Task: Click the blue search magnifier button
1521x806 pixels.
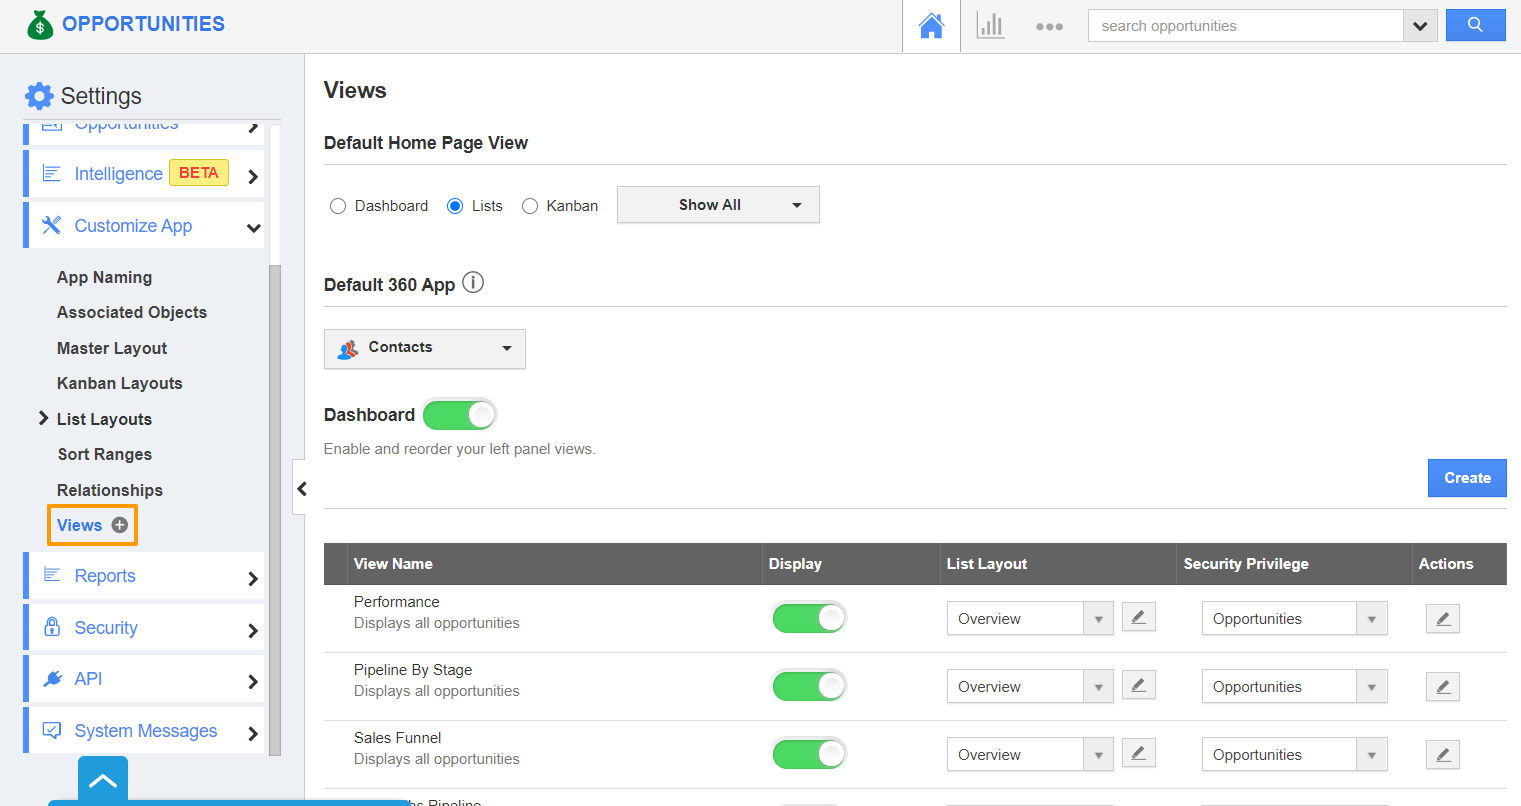Action: click(x=1475, y=26)
